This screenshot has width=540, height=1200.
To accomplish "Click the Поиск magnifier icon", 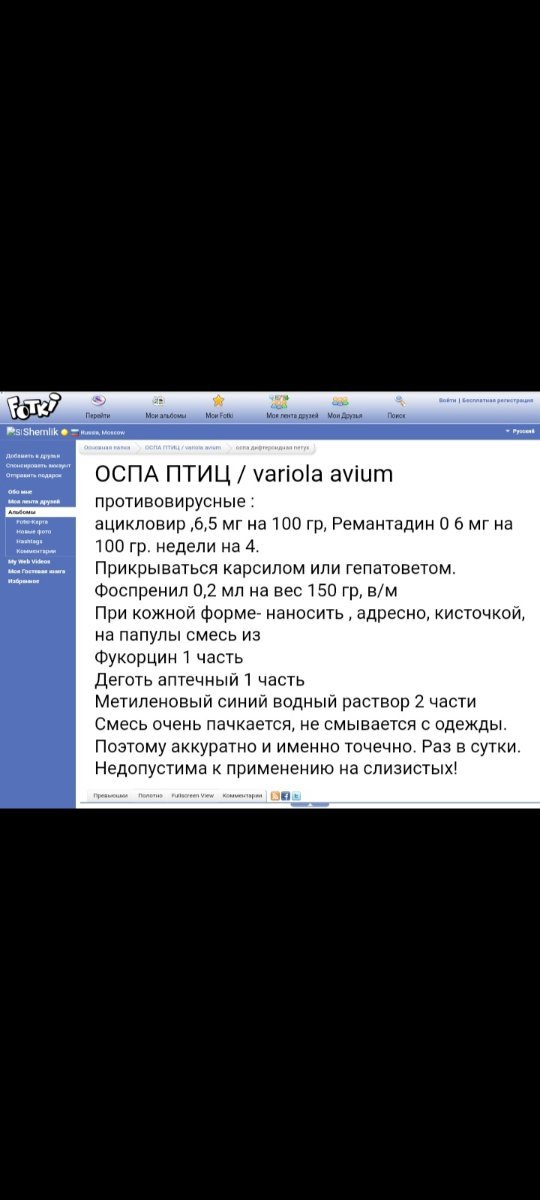I will coord(400,400).
